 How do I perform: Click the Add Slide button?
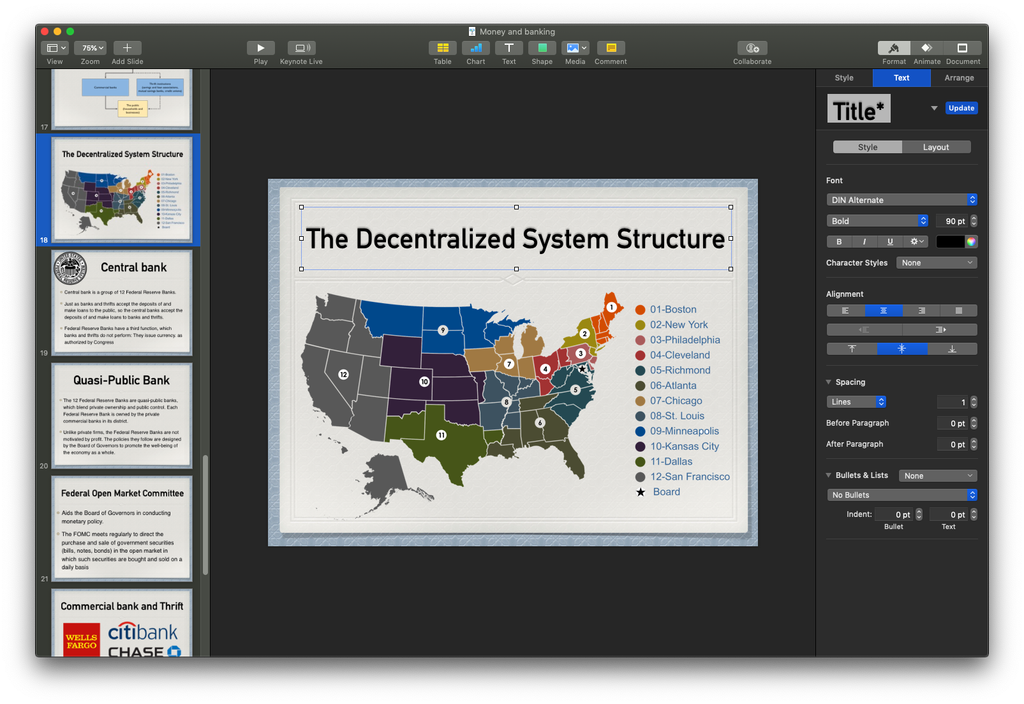(x=127, y=48)
